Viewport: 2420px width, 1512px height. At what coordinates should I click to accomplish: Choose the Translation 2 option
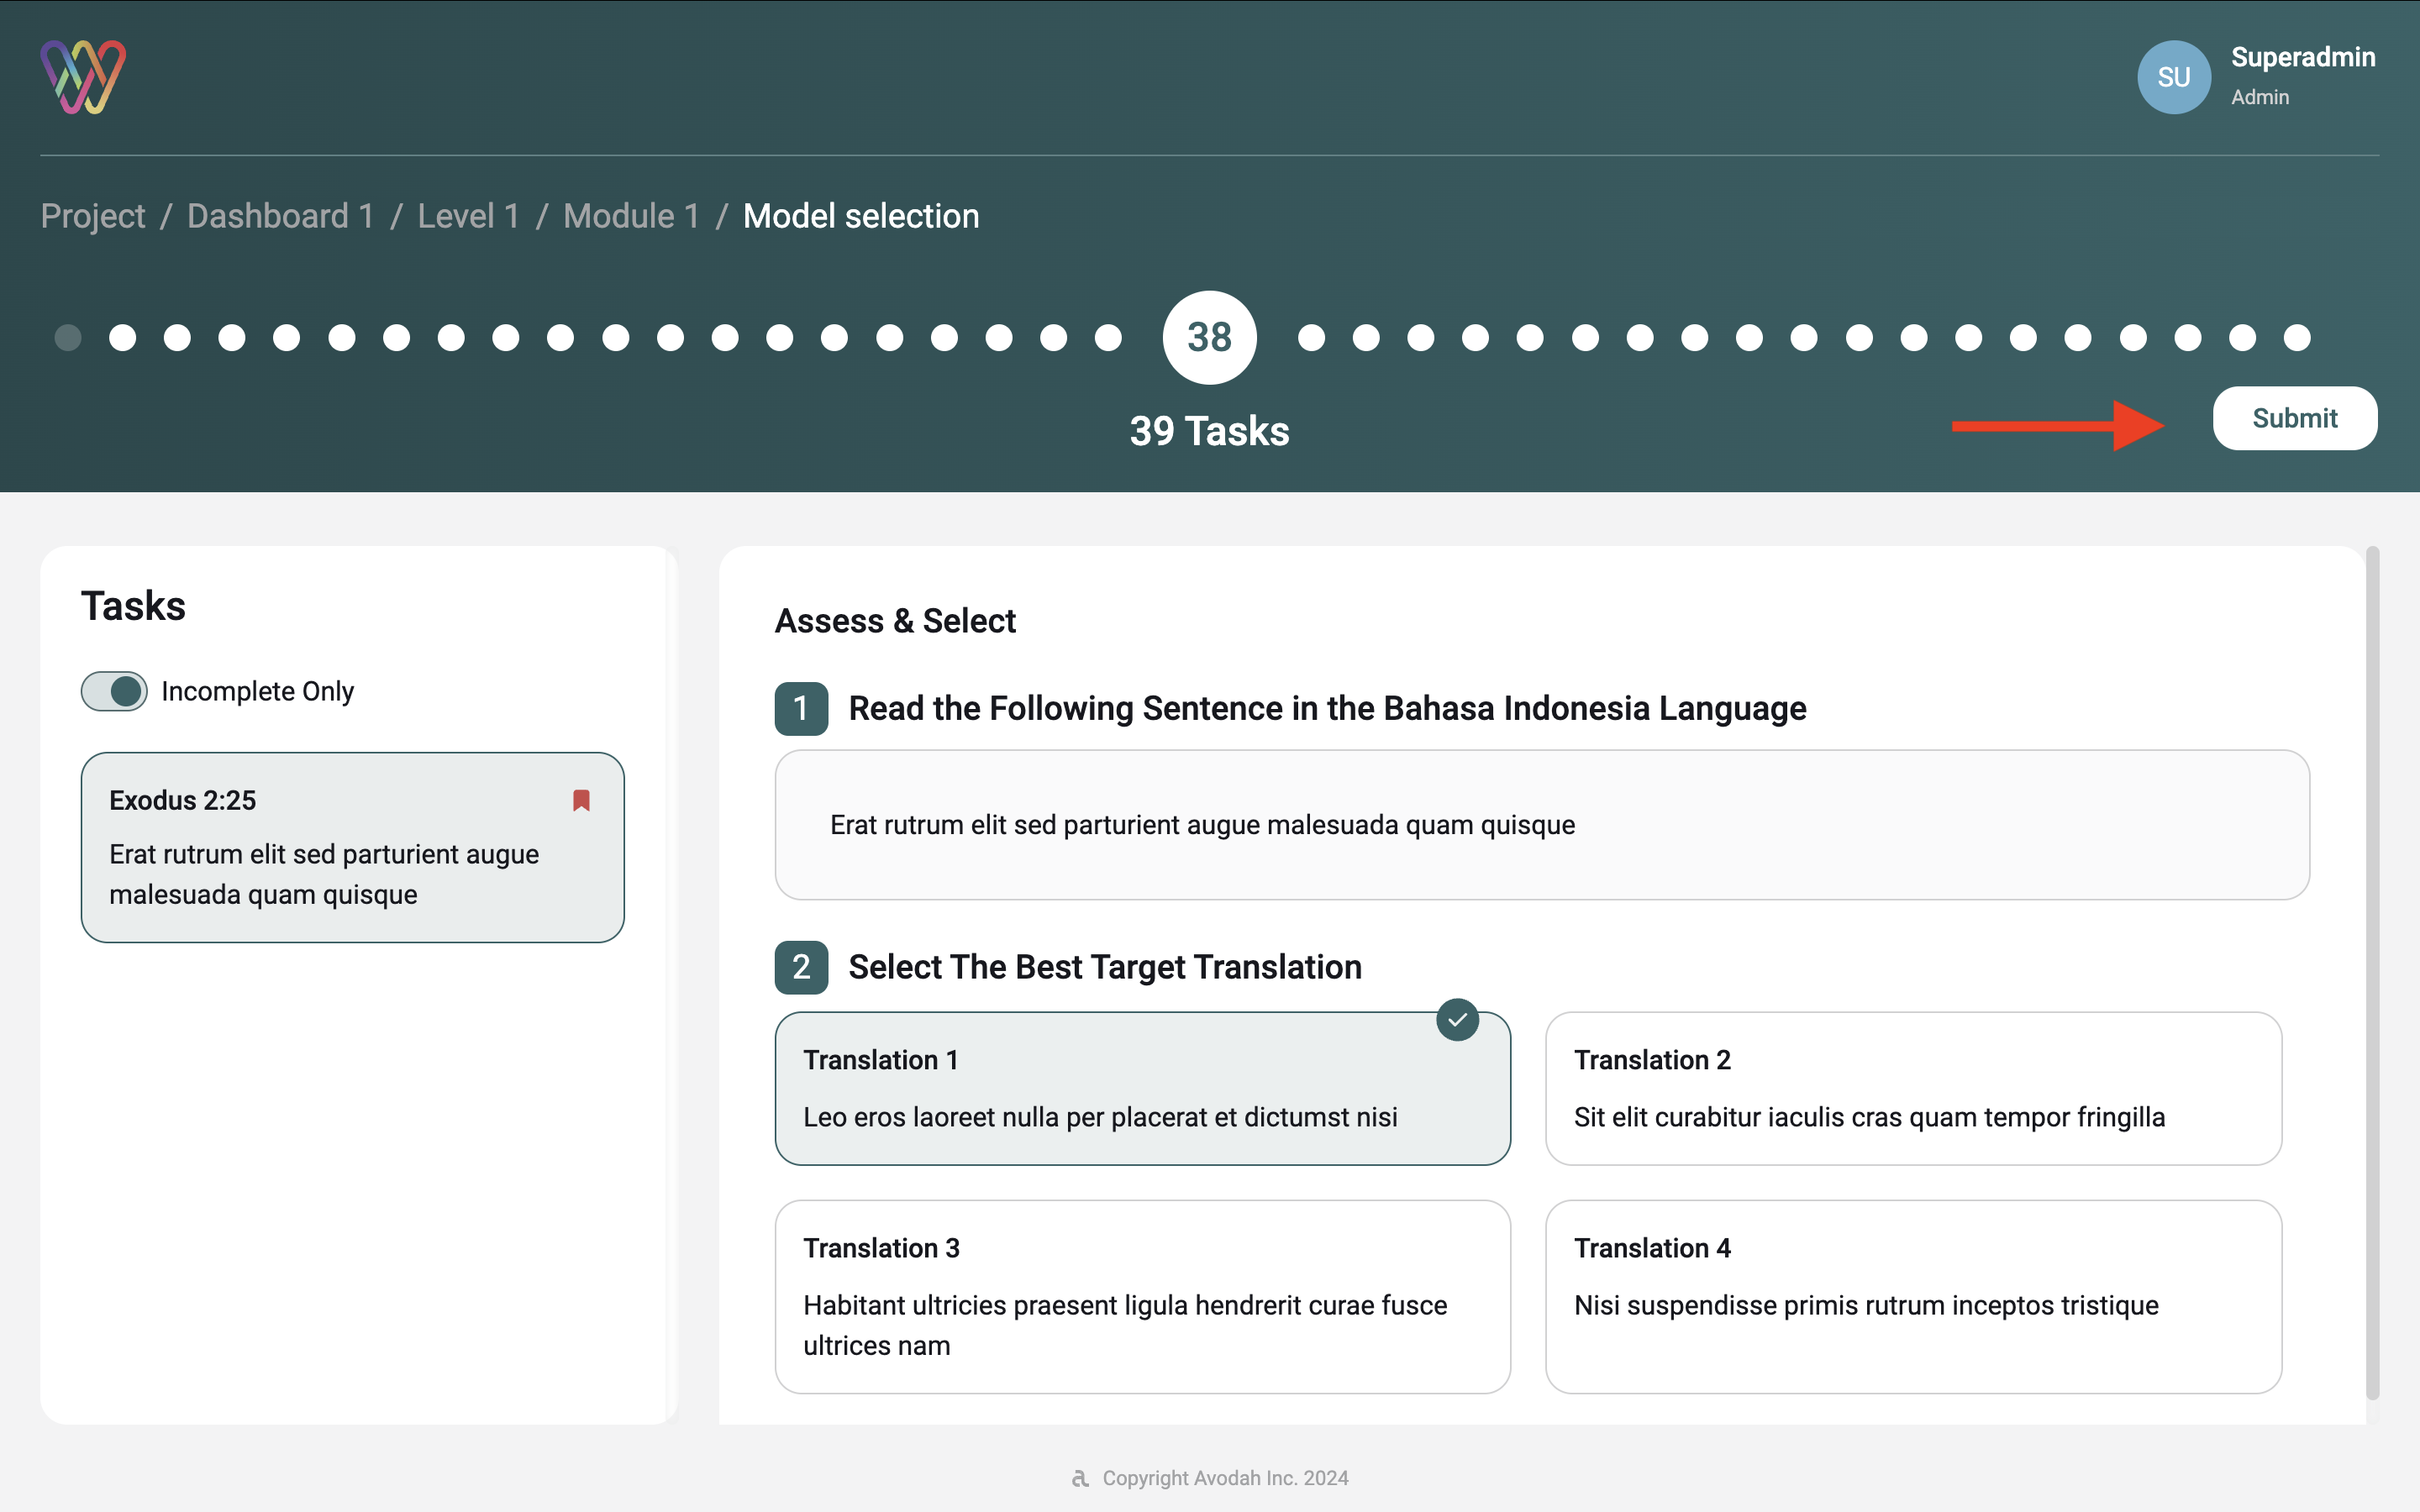[1913, 1088]
